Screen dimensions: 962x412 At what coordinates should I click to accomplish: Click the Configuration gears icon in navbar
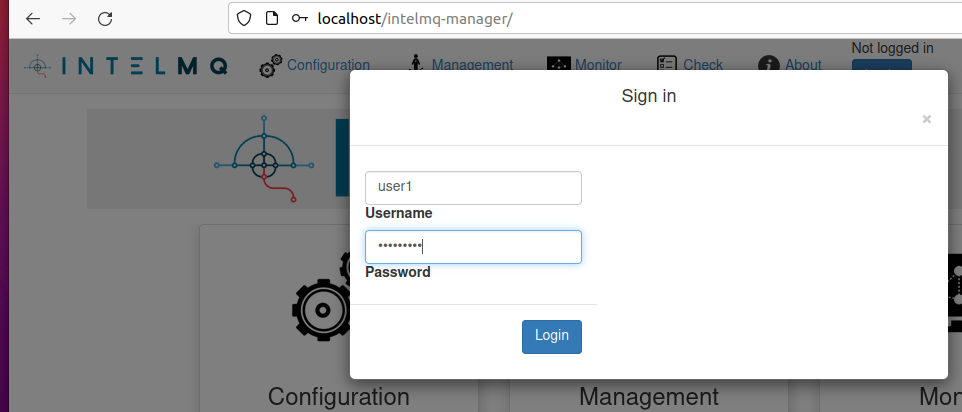coord(271,66)
